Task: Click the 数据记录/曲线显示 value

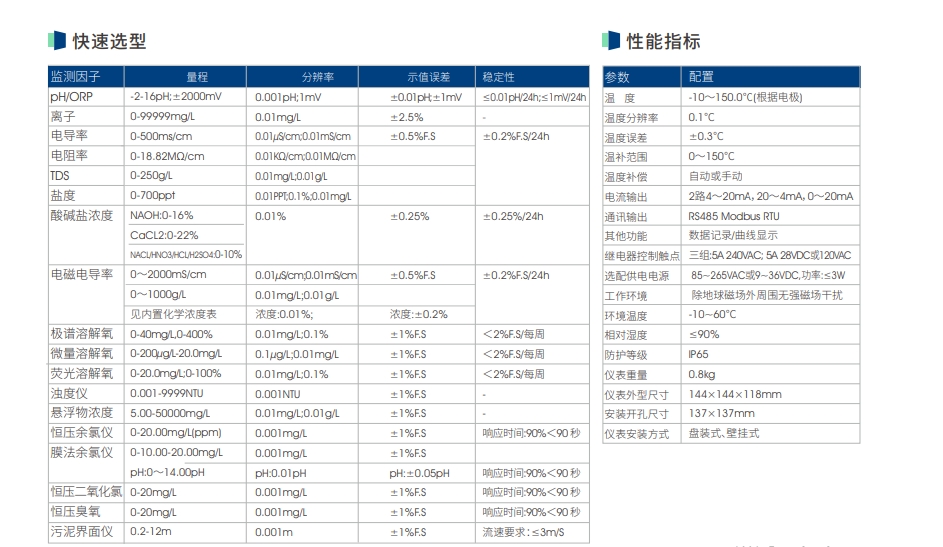Action: 733,235
